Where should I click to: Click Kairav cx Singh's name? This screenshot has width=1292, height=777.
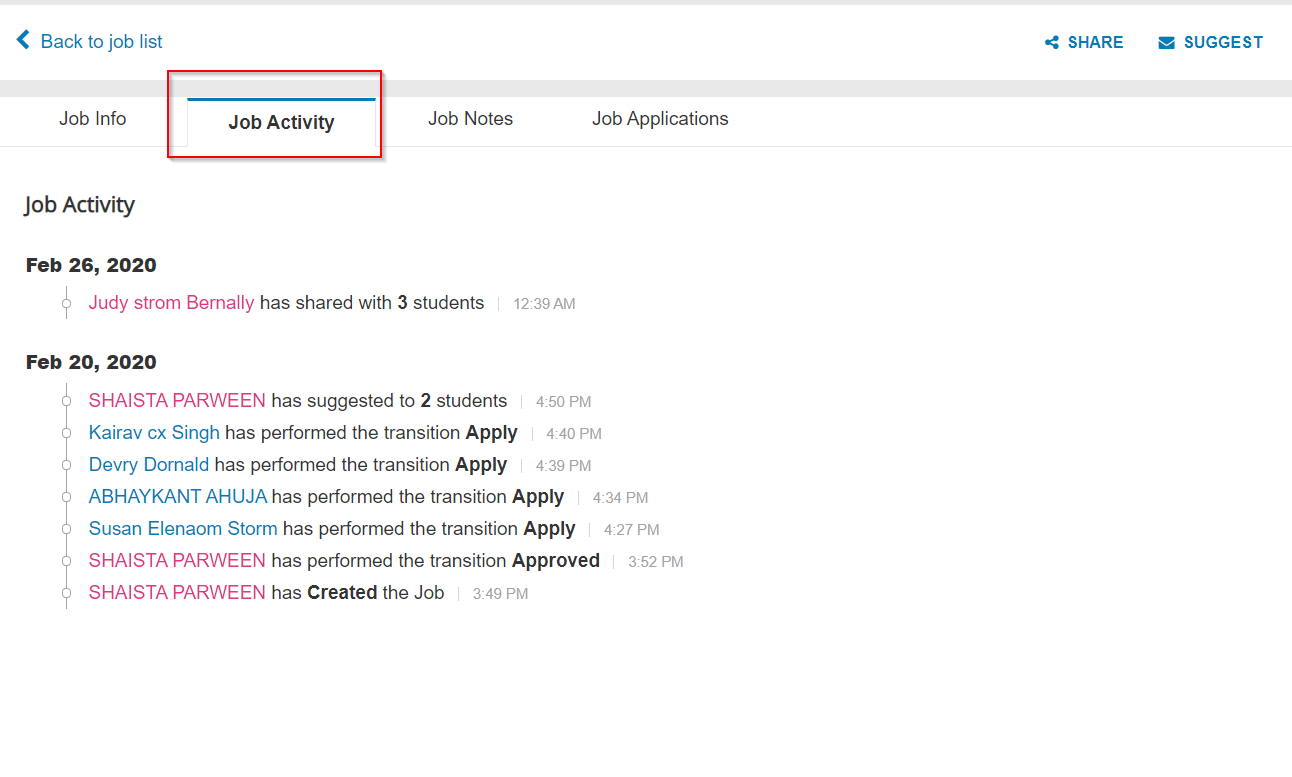point(154,433)
